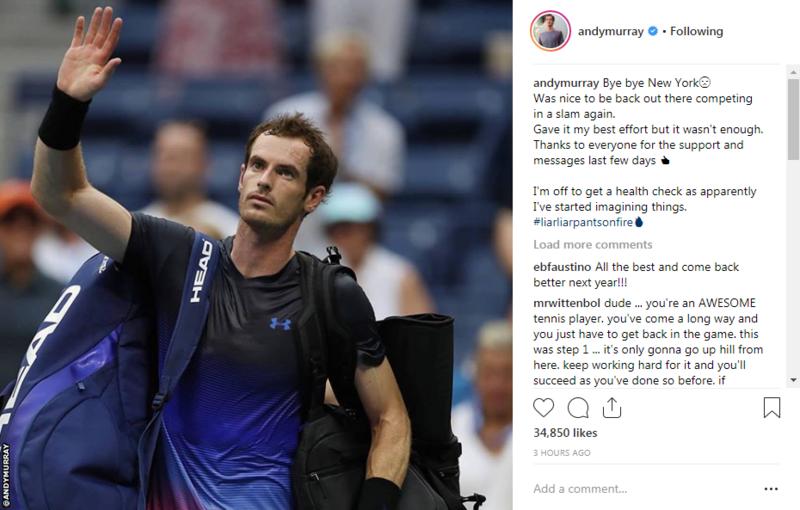The height and width of the screenshot is (510, 800).
Task: Open andymurray username in header
Action: (x=611, y=31)
